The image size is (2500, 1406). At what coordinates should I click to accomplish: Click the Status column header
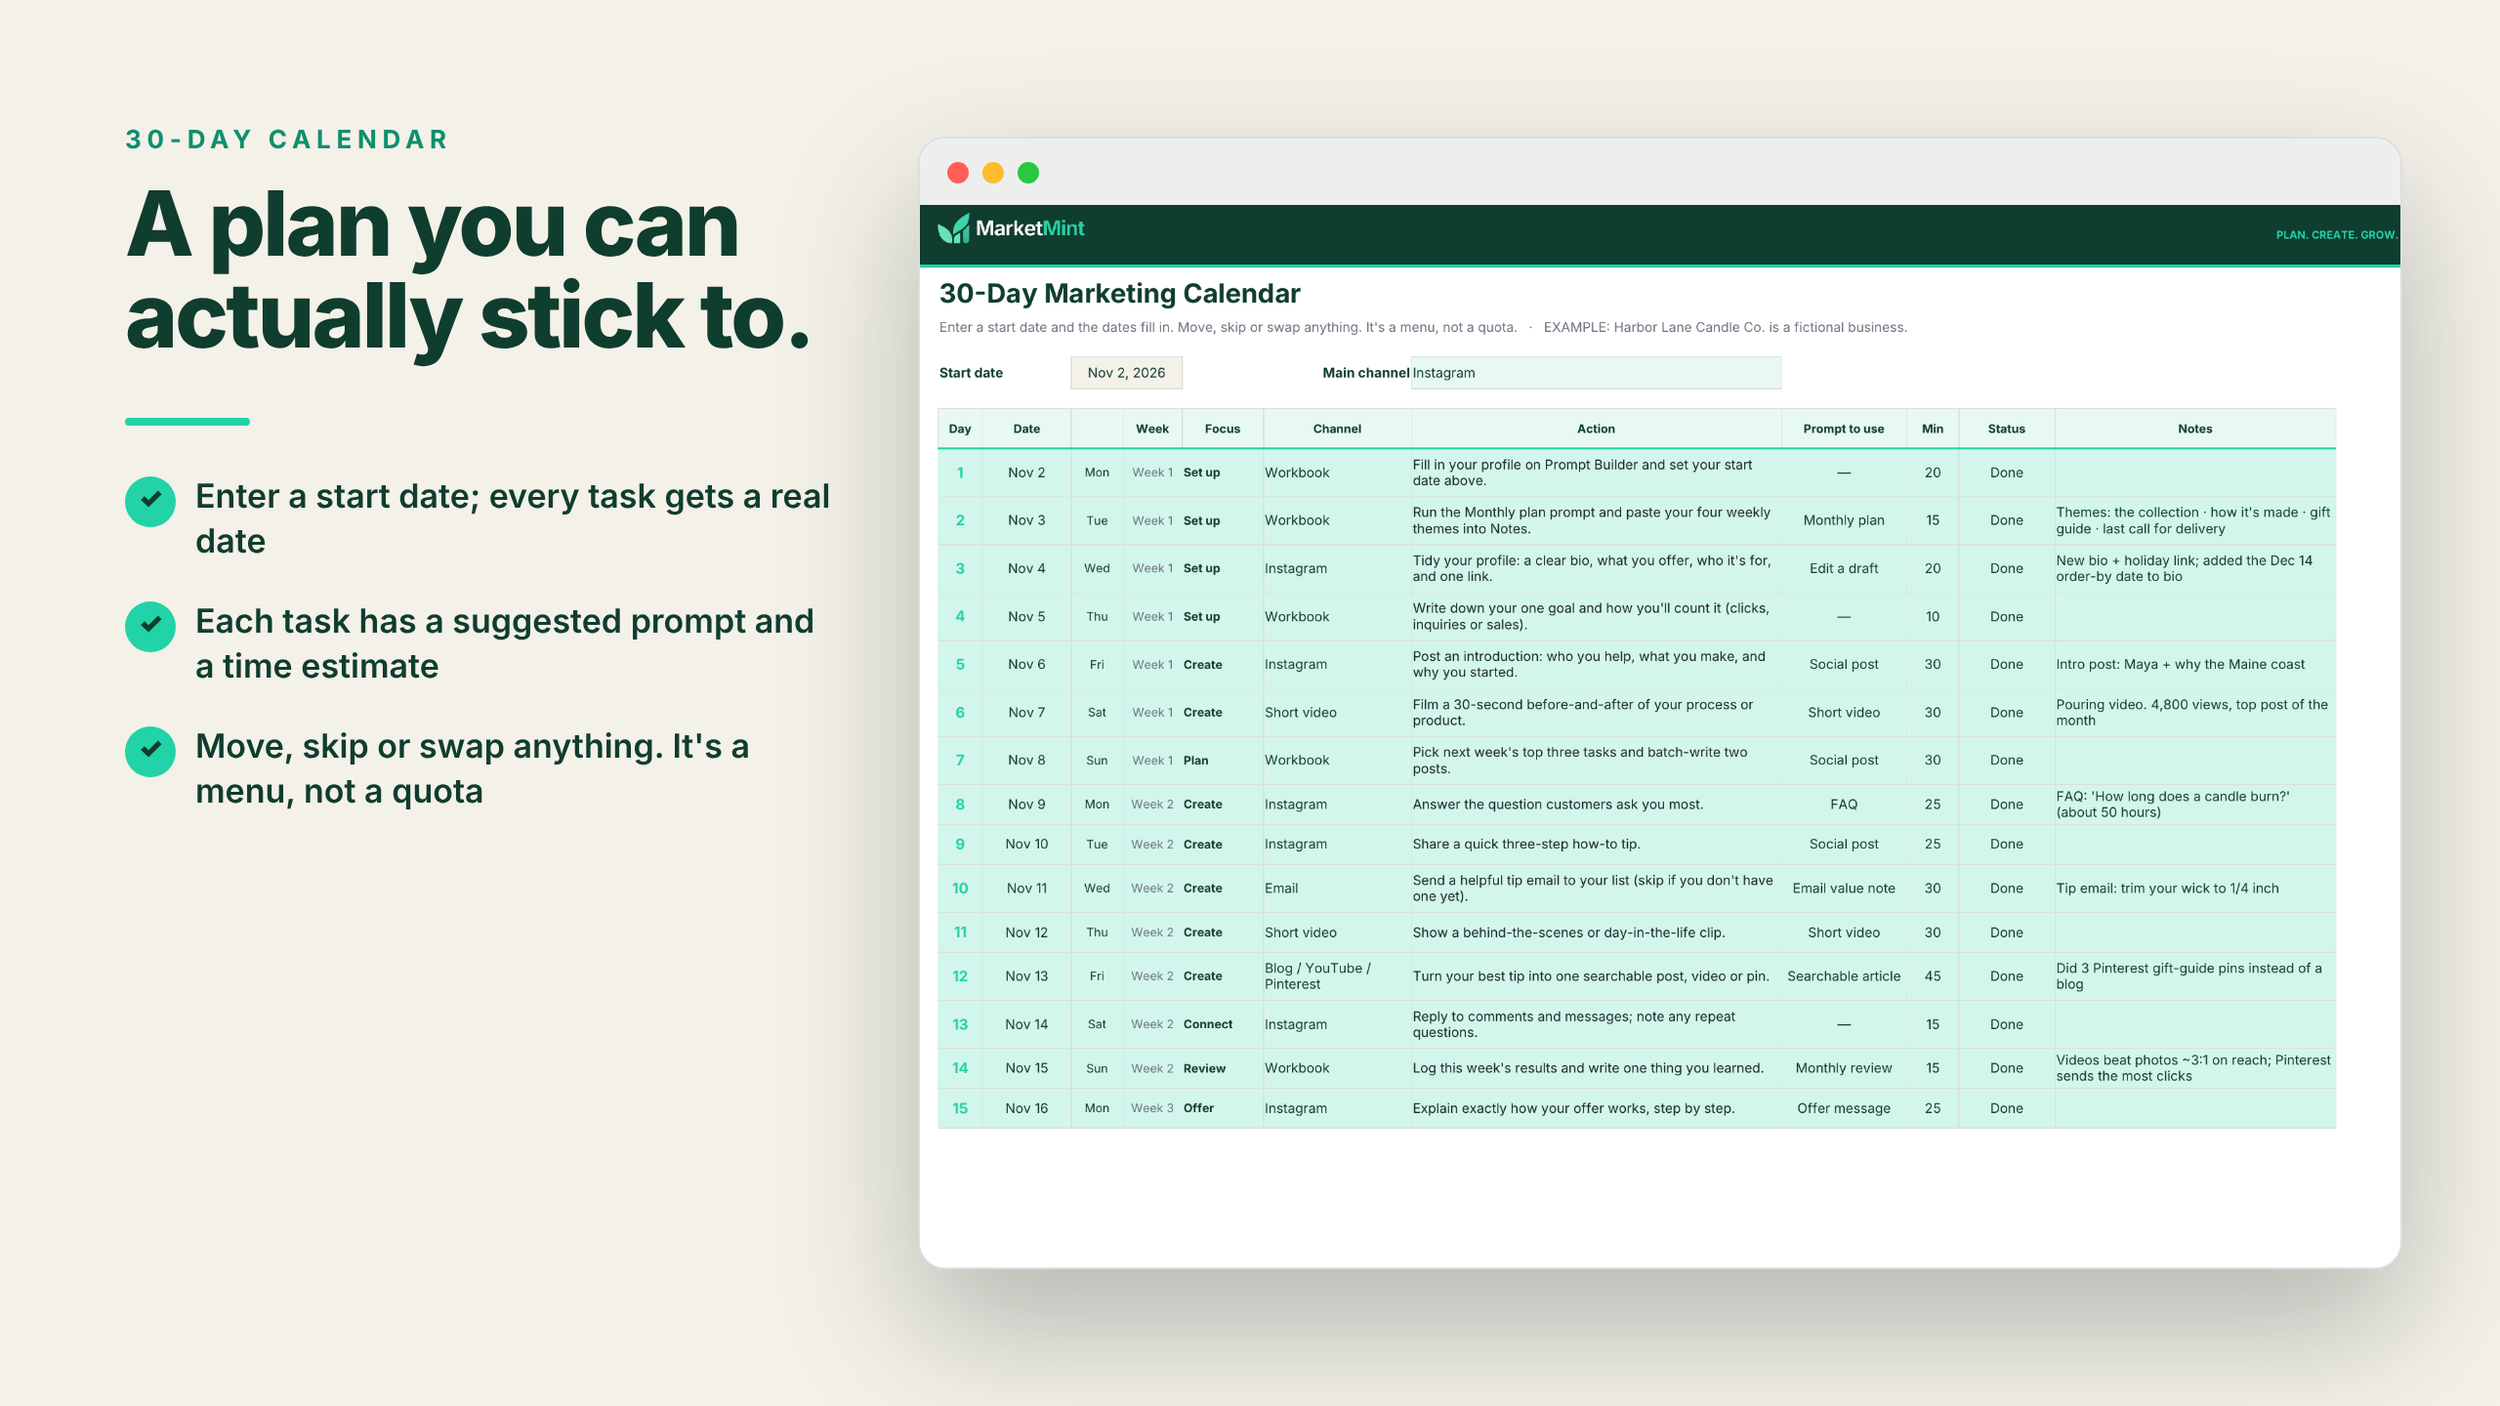click(2006, 429)
